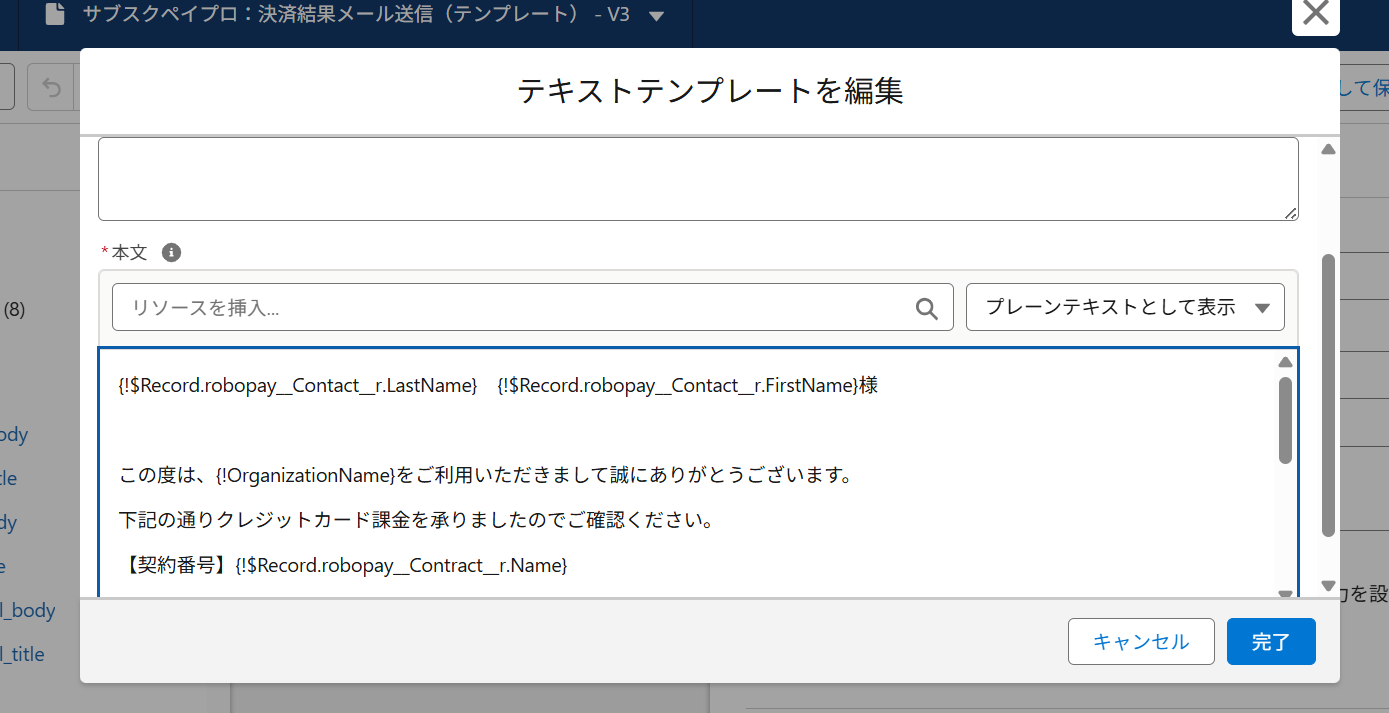Click the magnifier icon in resource search
Screen dimensions: 1389x713
point(926,308)
